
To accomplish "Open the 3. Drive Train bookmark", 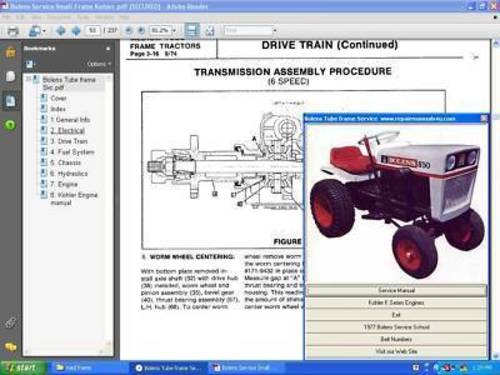I will tap(69, 141).
